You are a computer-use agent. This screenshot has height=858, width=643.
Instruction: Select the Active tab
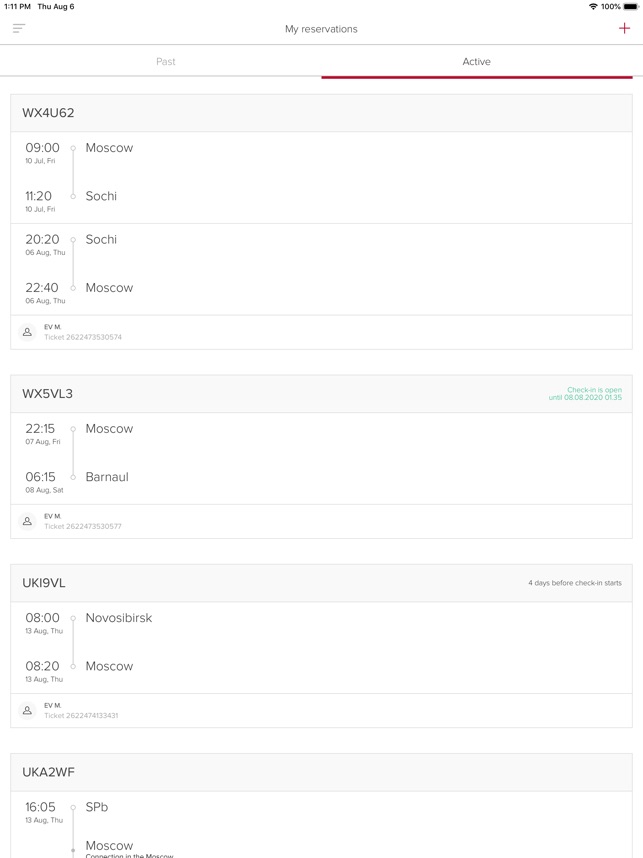tap(477, 61)
